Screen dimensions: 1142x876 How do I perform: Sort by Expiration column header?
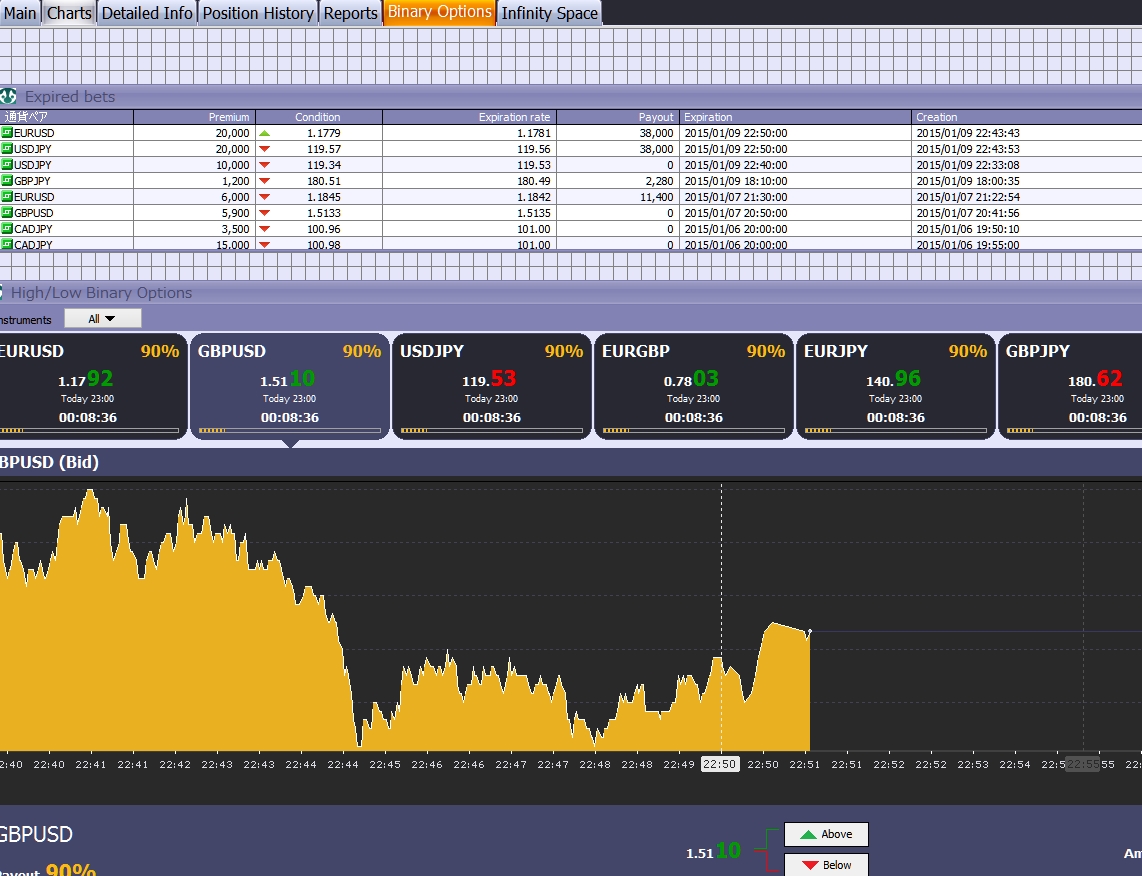click(795, 117)
